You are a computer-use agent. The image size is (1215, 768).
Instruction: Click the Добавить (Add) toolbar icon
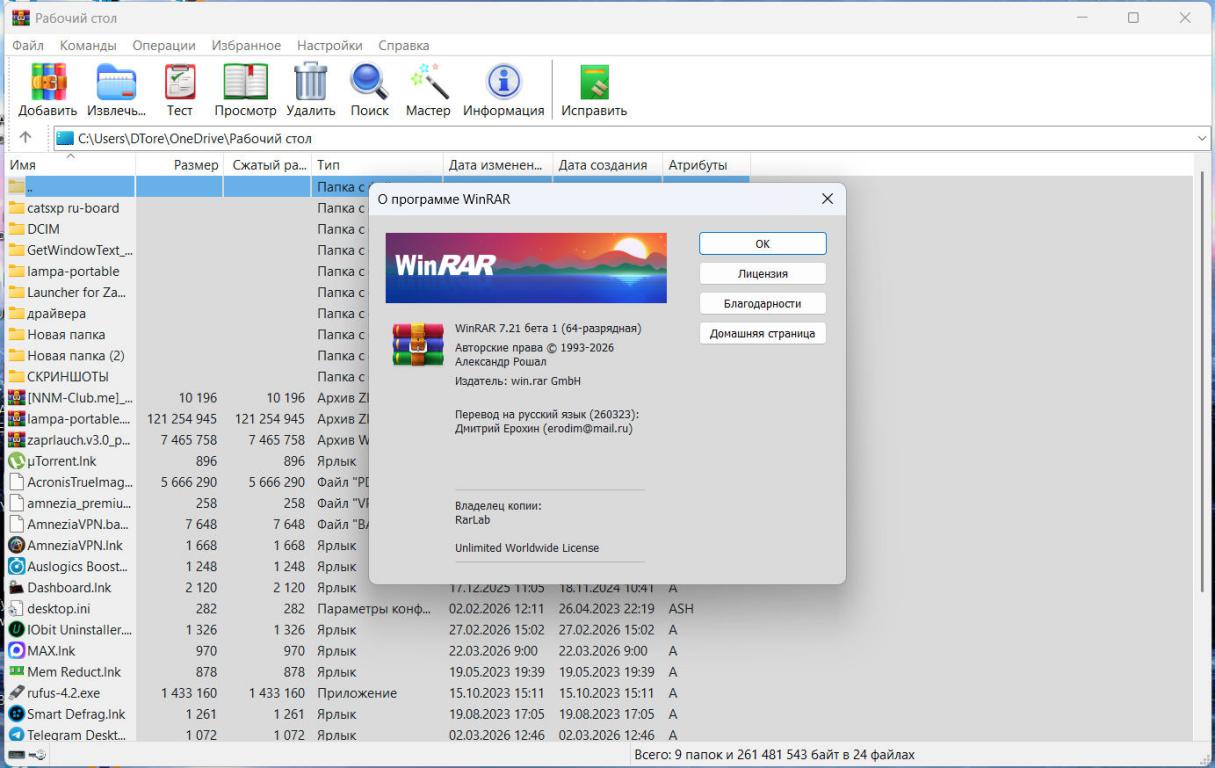(x=47, y=83)
